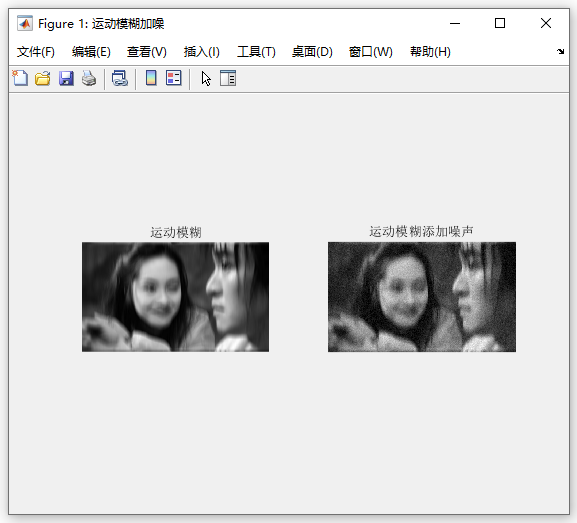
Task: Open the 工具(T) menu
Action: click(x=256, y=52)
